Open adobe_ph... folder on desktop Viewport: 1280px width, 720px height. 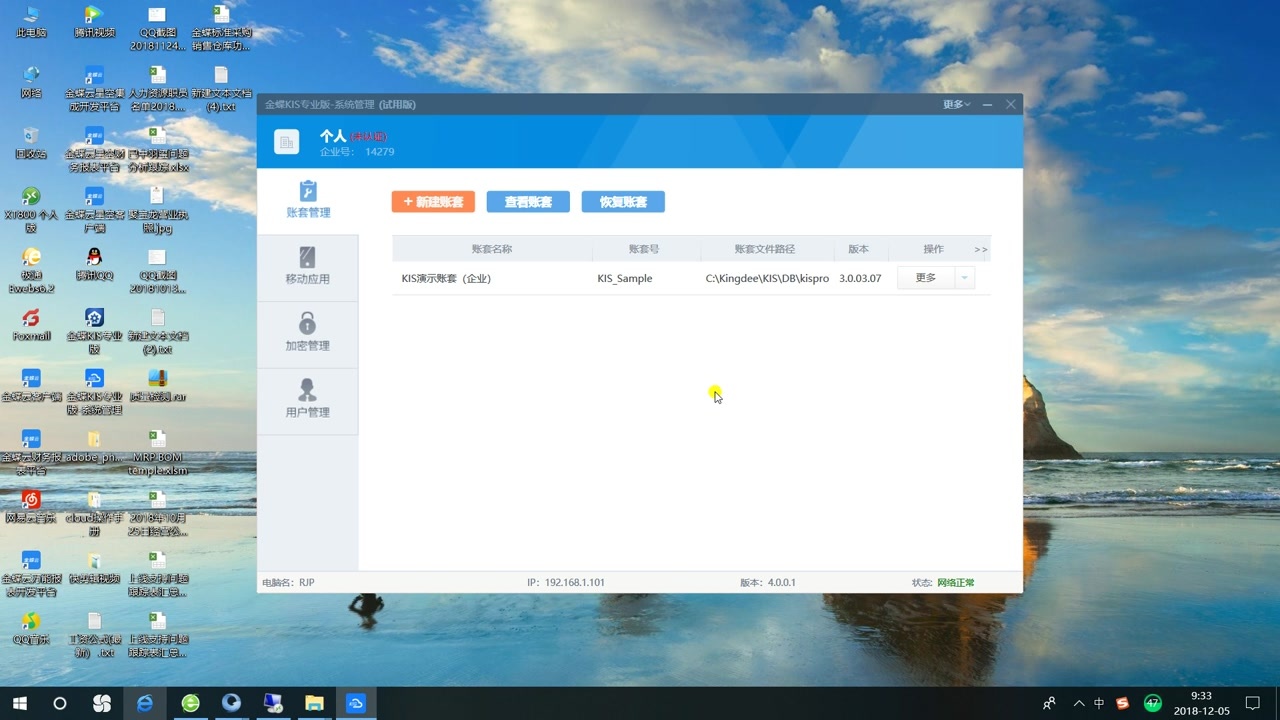[x=94, y=445]
